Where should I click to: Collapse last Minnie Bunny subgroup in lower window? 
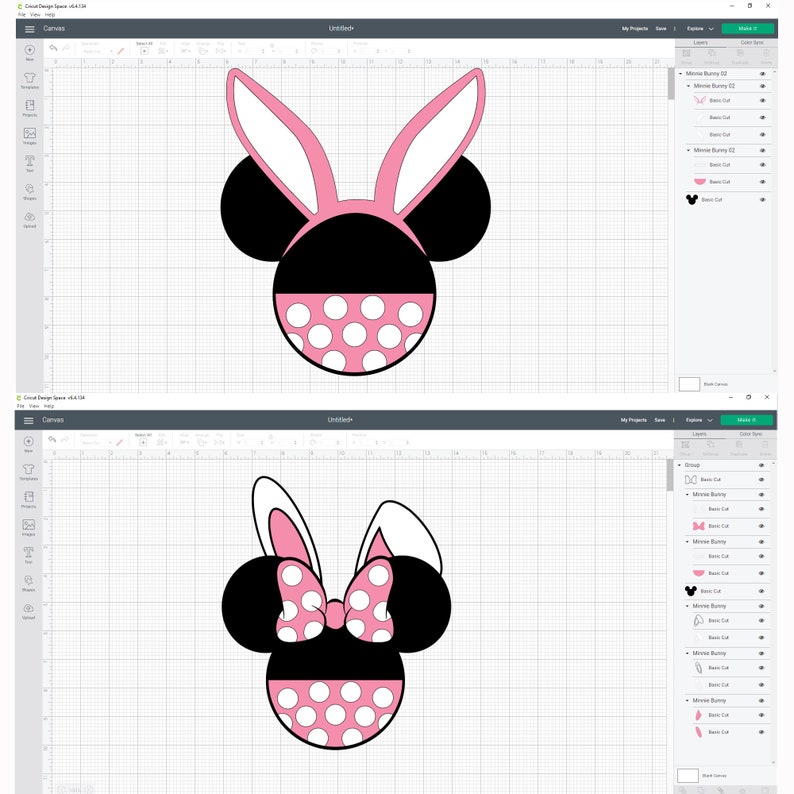[687, 701]
